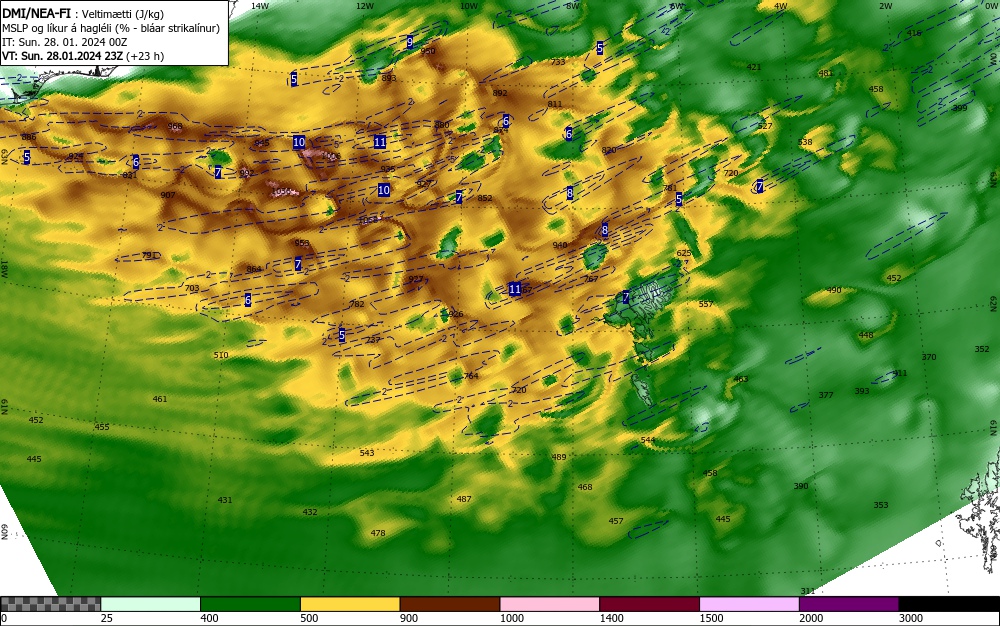Click the checkered 0–25 legend swatch
1000x626 pixels.
tap(50, 604)
